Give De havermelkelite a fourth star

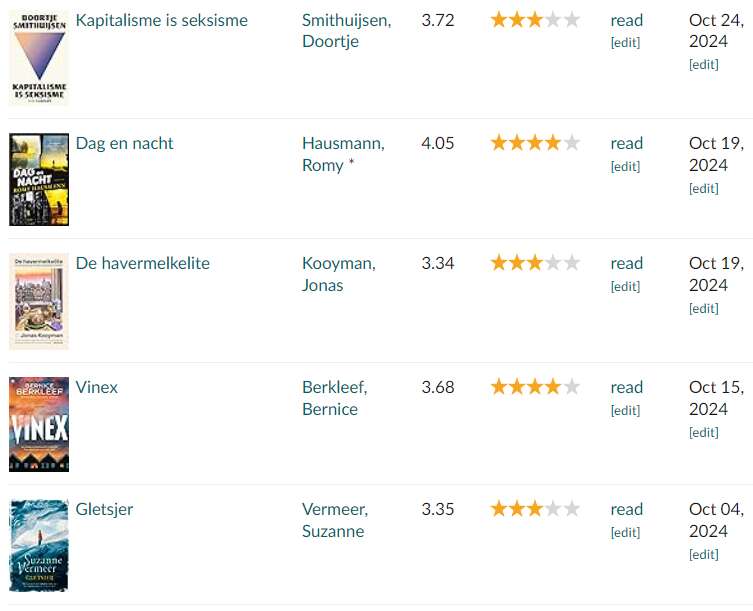(553, 263)
